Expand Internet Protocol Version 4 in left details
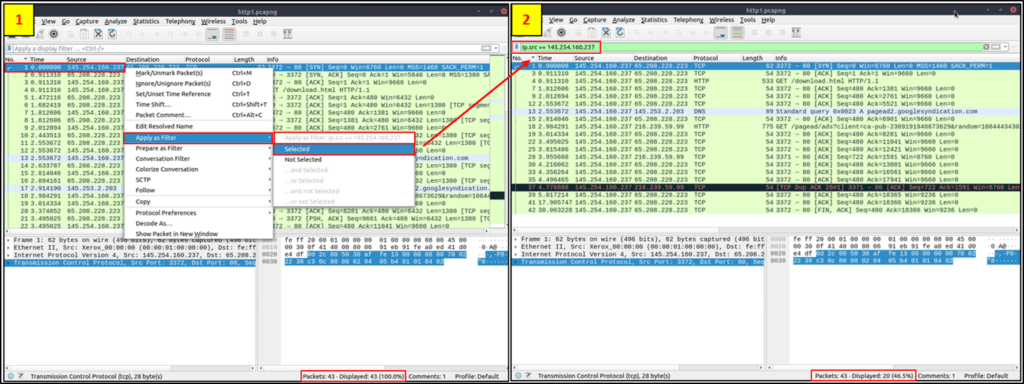 point(7,254)
